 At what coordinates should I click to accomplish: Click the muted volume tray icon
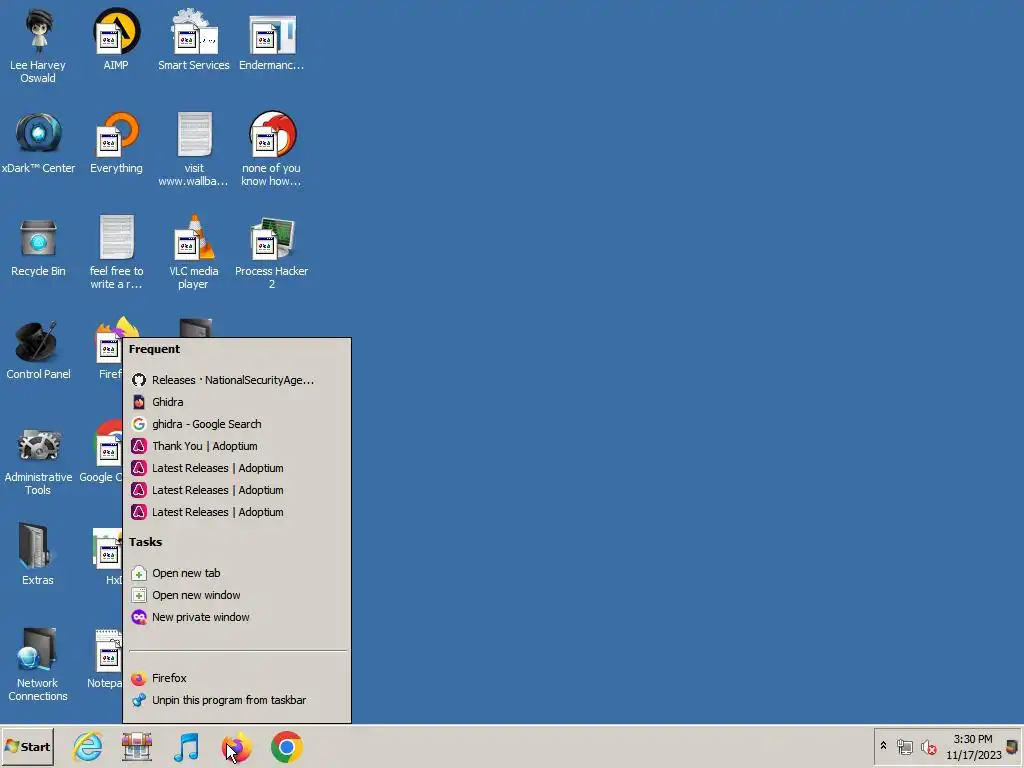pyautogui.click(x=929, y=746)
